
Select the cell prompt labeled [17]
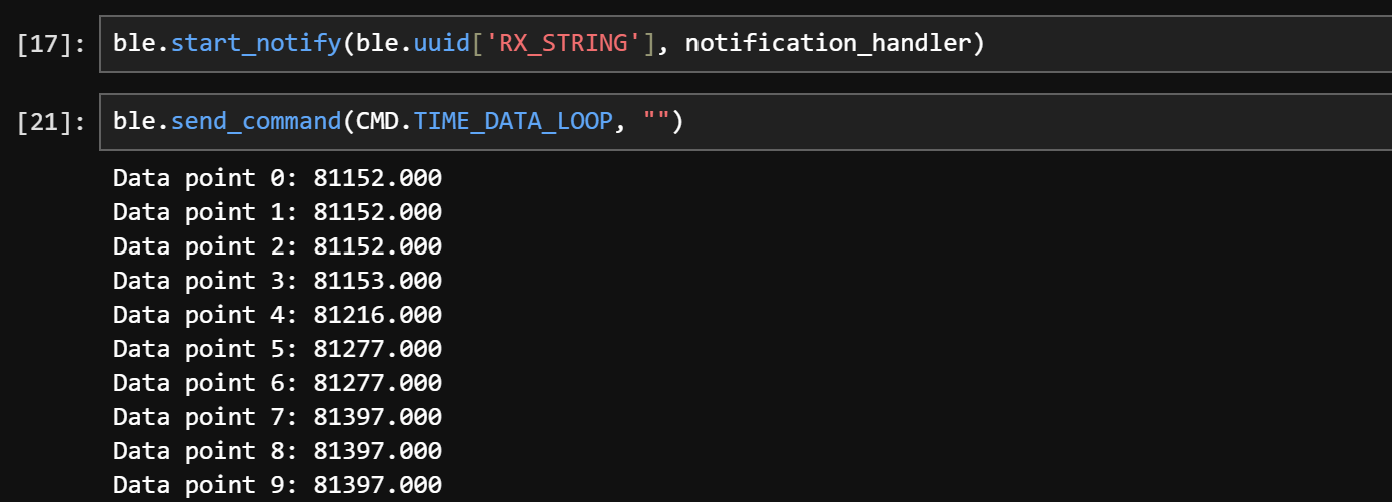click(x=52, y=44)
